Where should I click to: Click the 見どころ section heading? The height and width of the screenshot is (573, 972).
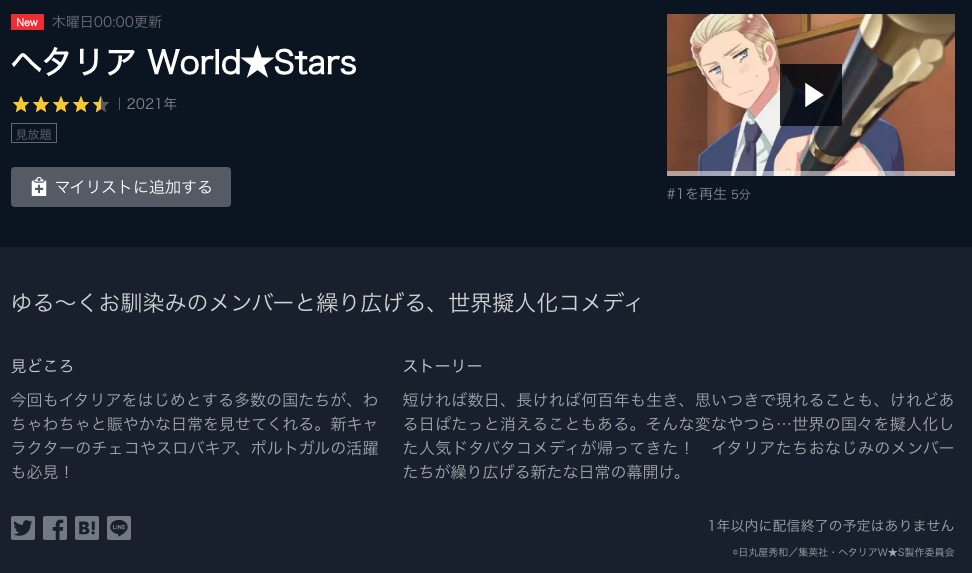[x=42, y=366]
